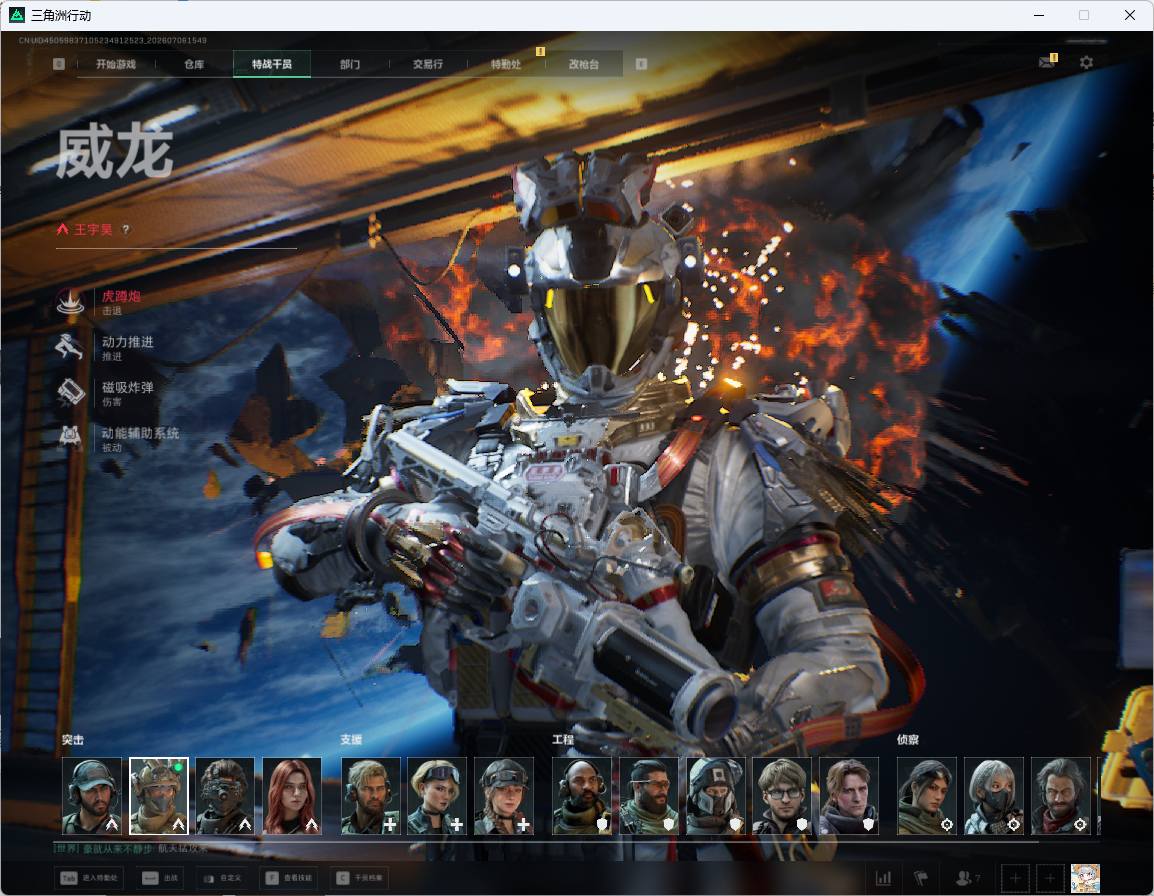The width and height of the screenshot is (1154, 896).
Task: Choose the assault operator with night-vision goggles
Action: click(x=225, y=796)
